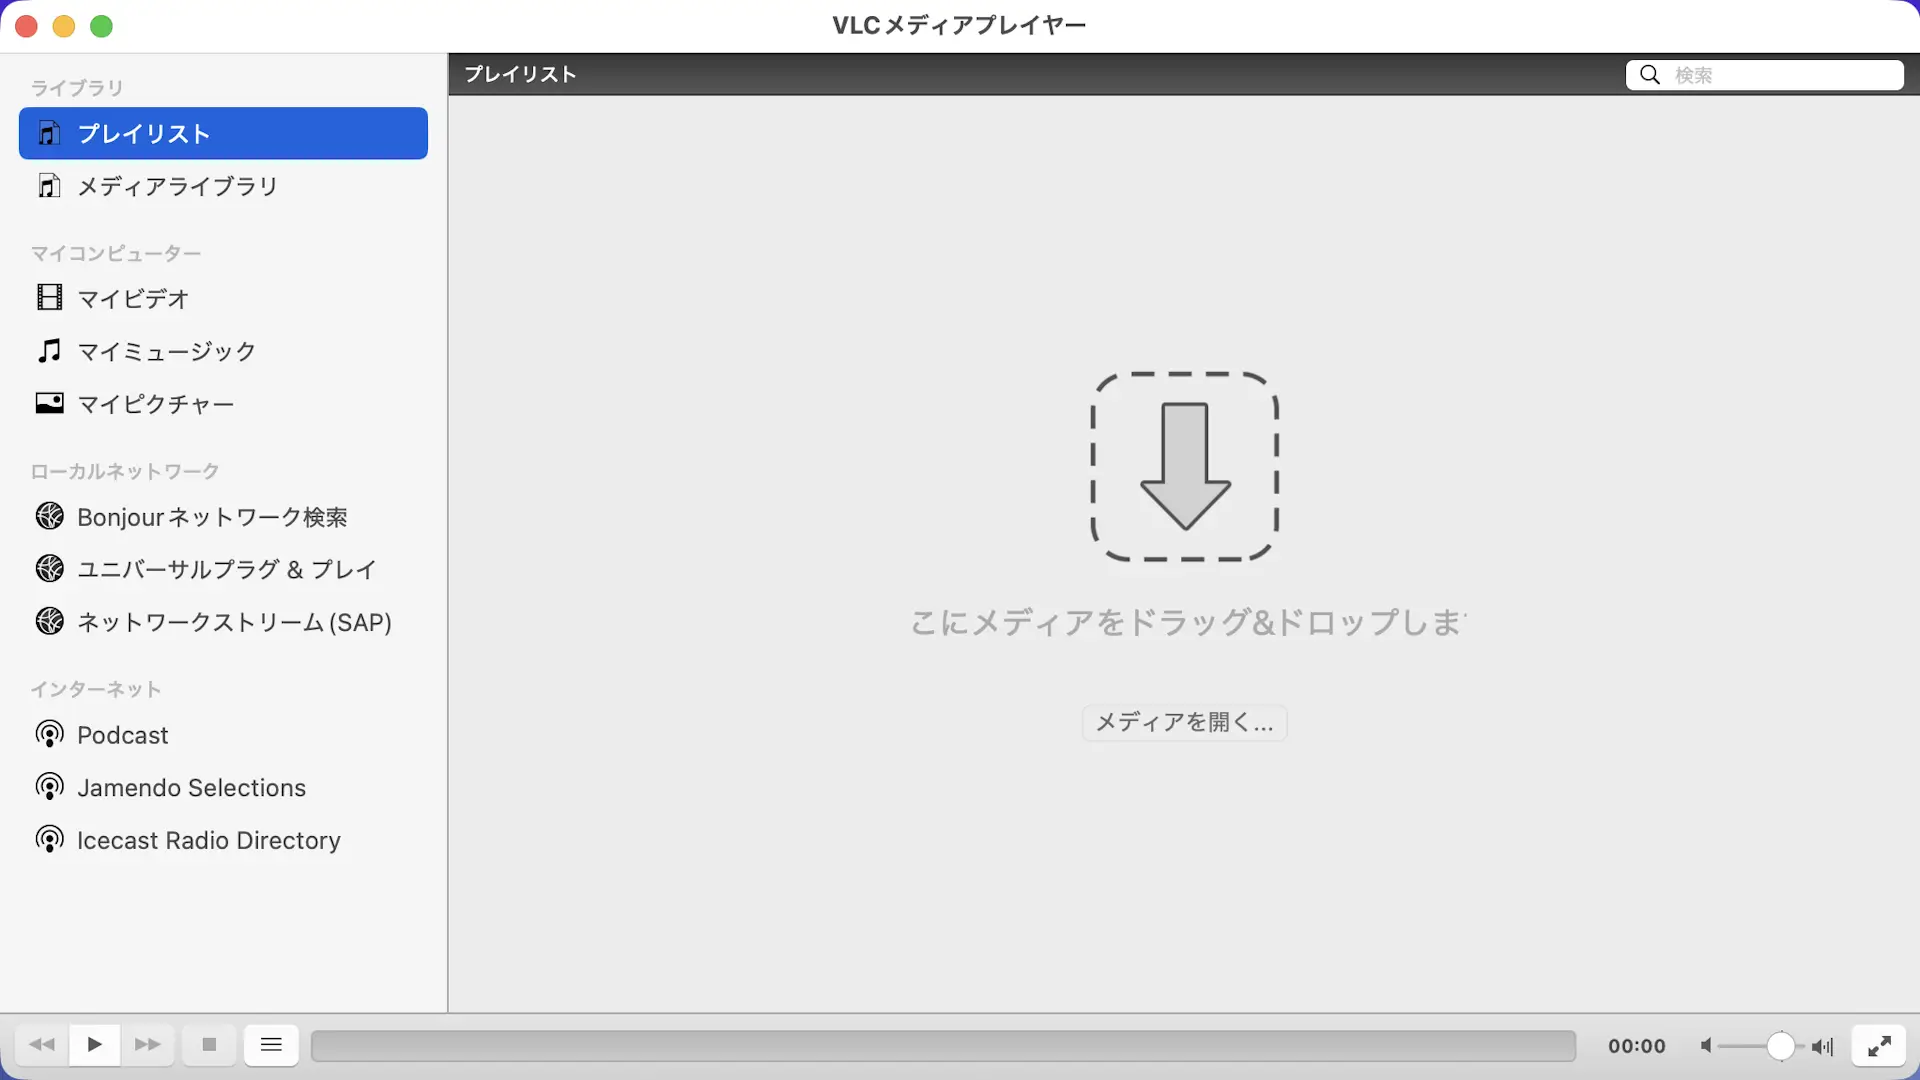This screenshot has width=1920, height=1080.
Task: Click the globe icon beside Bonjour
Action: click(49, 516)
